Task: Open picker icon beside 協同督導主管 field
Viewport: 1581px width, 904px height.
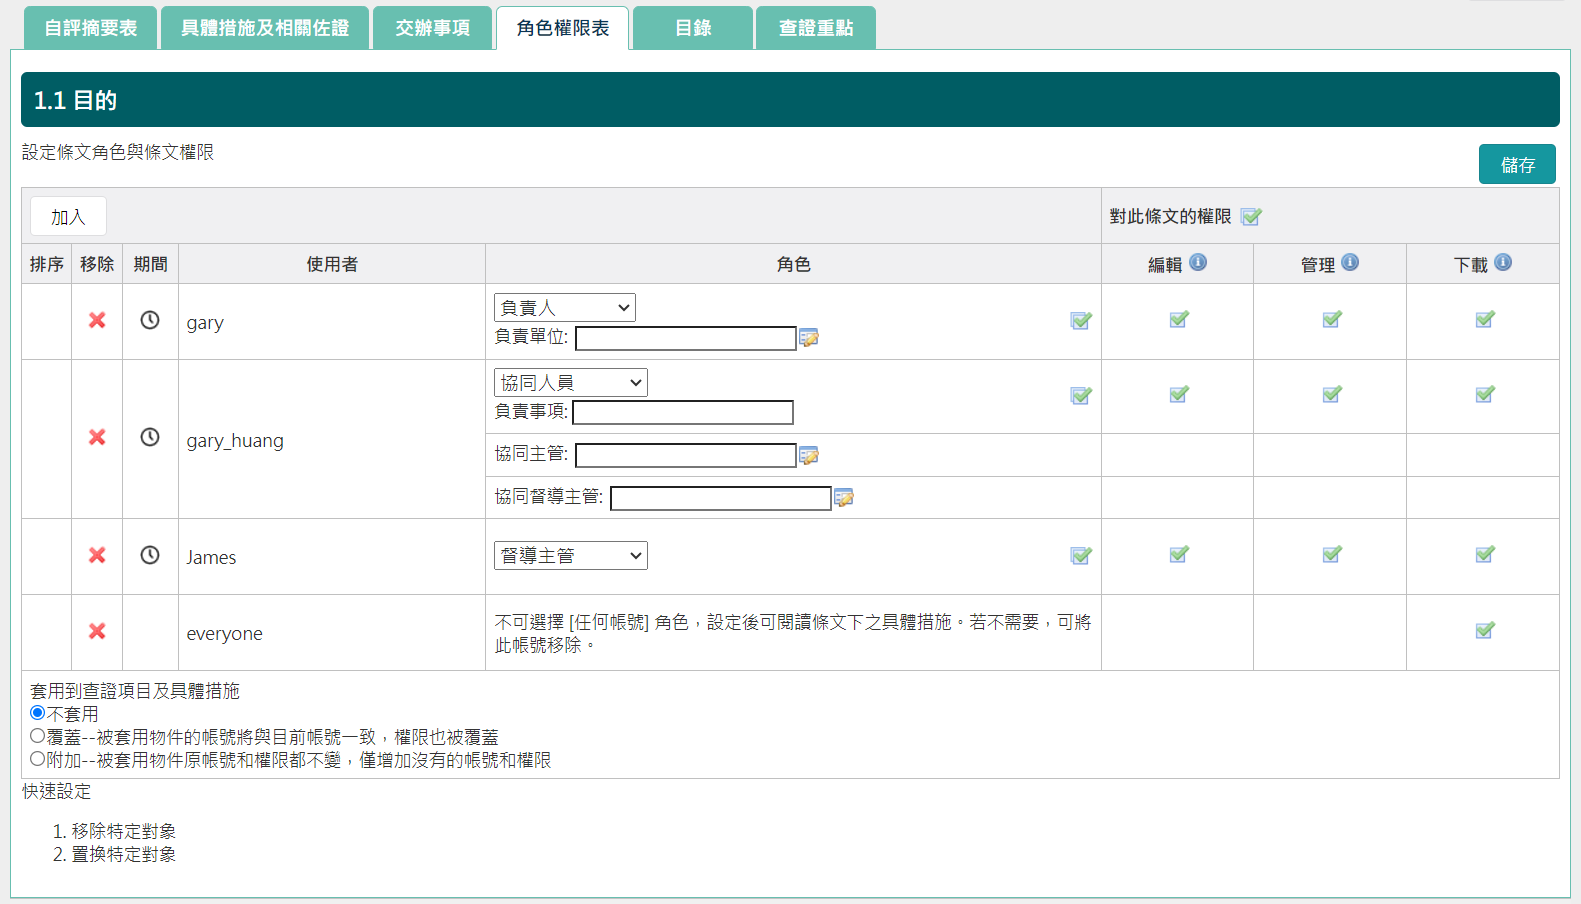Action: point(844,498)
